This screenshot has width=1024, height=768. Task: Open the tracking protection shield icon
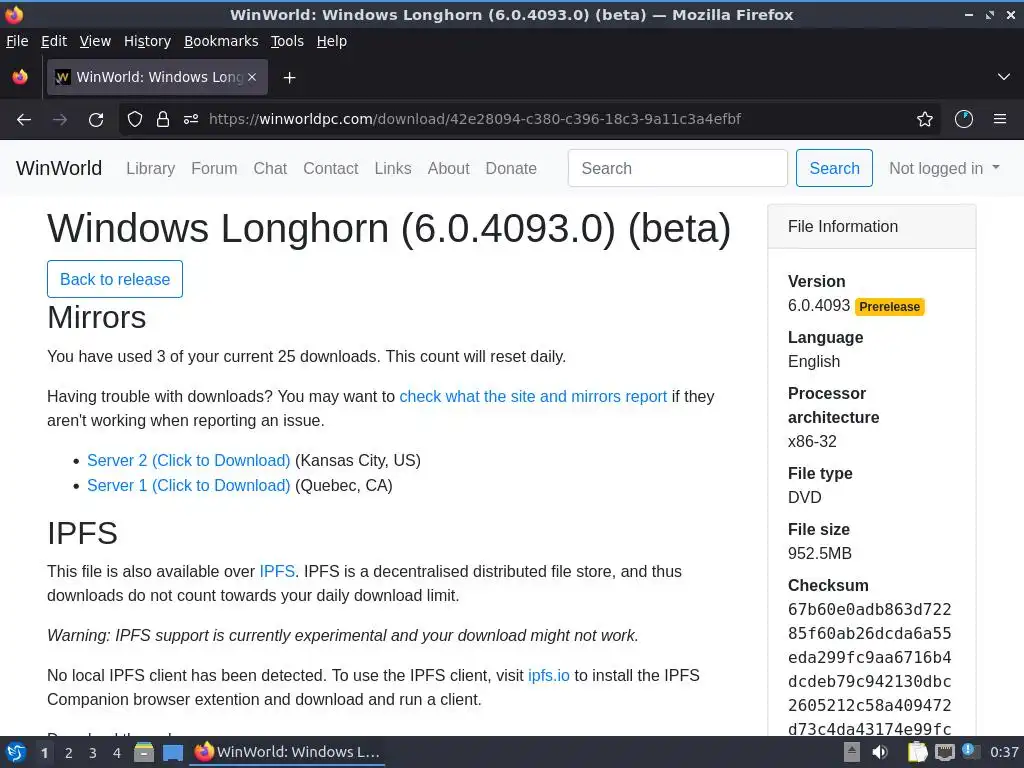click(x=135, y=120)
